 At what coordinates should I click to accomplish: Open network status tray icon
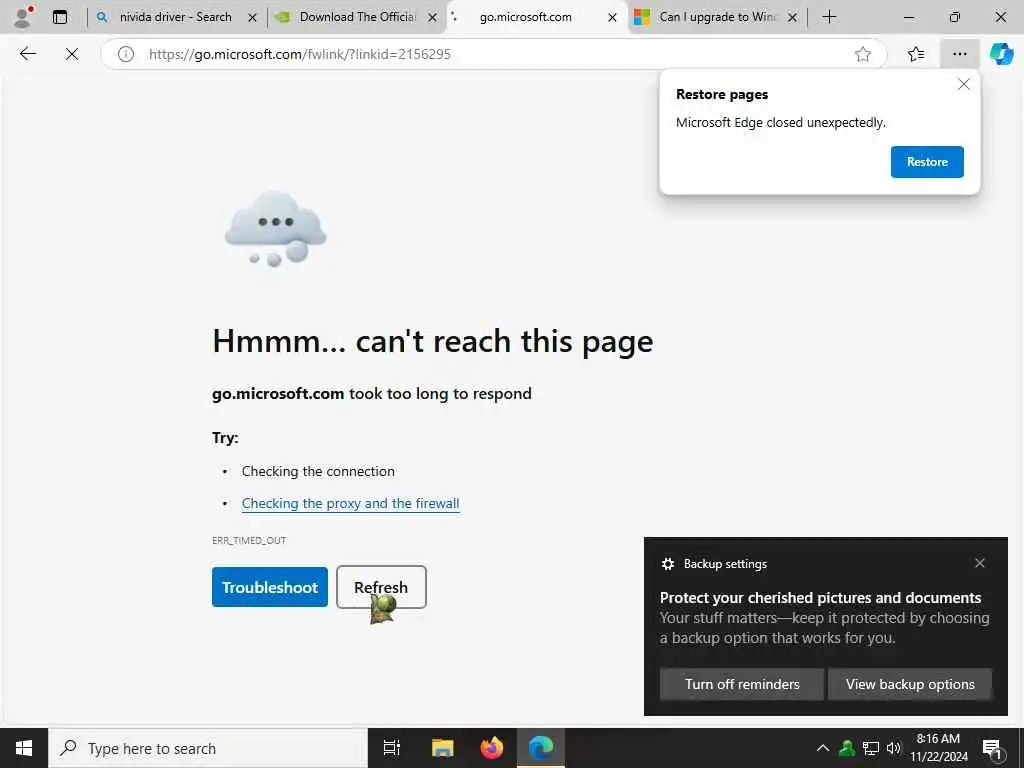tap(871, 748)
